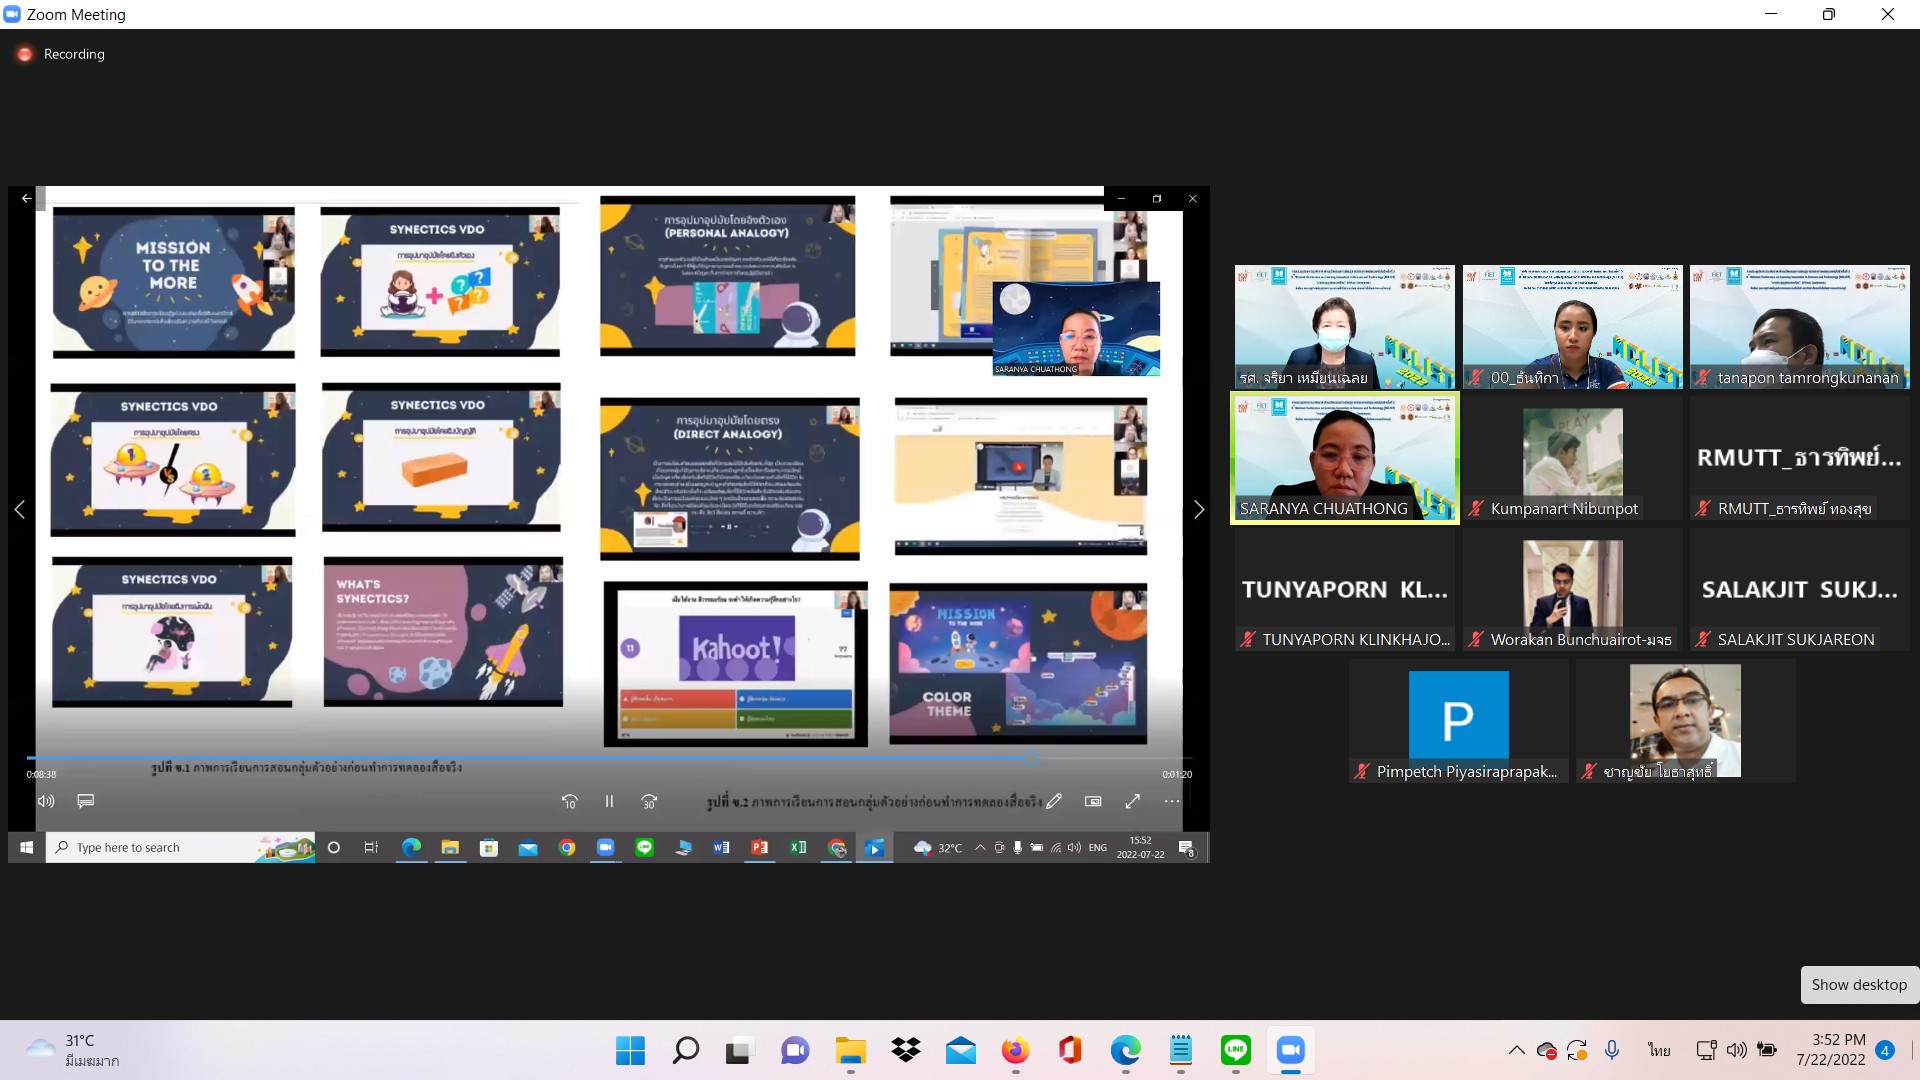Open Zoom from the Windows 11 taskbar
1920x1080 pixels.
1290,1050
